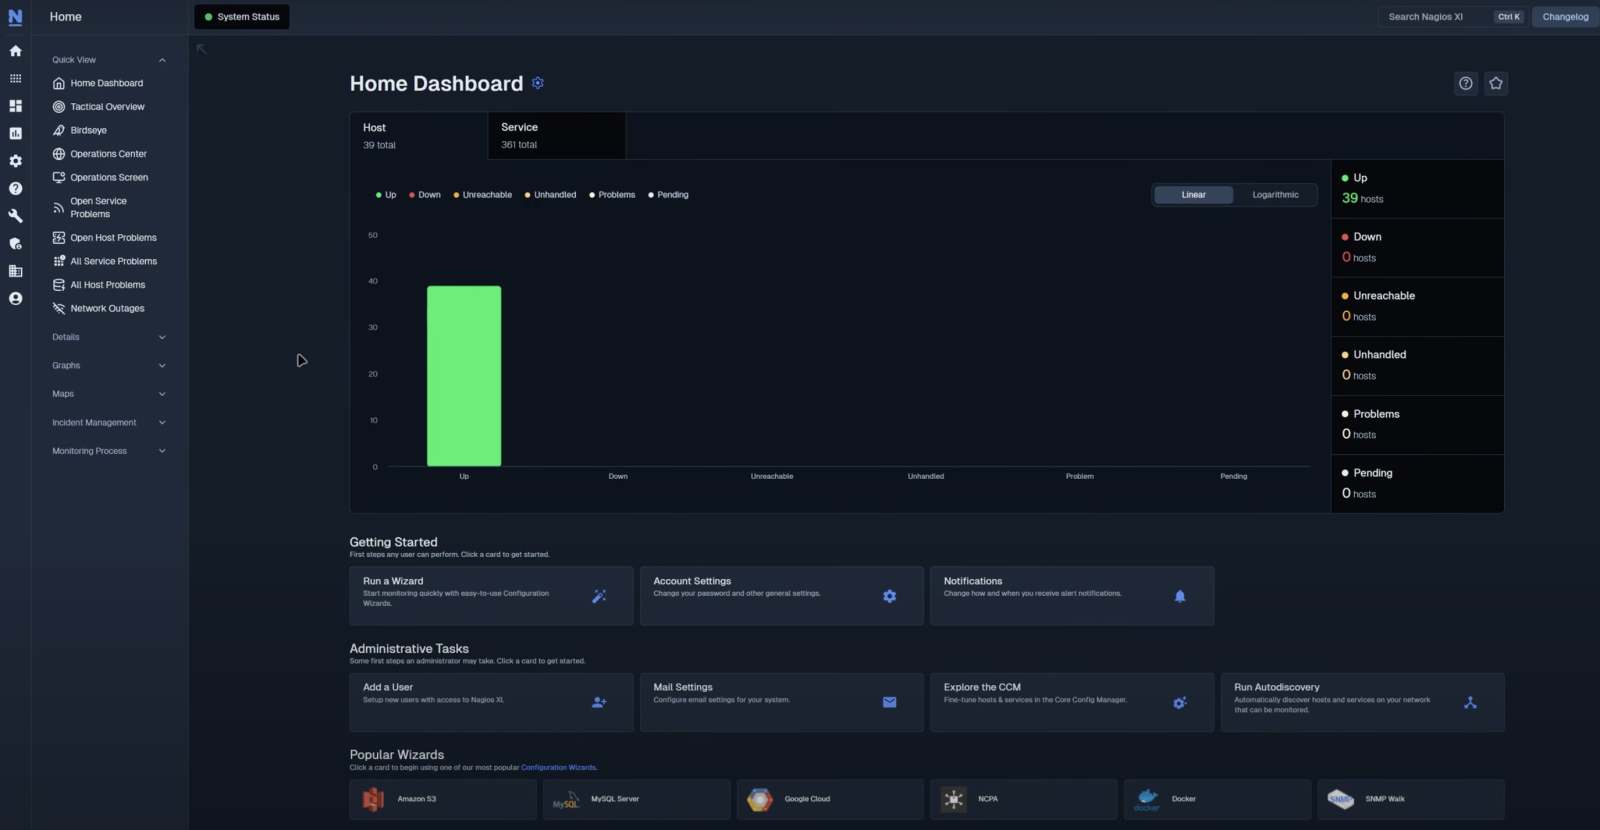
Task: Open the Admin icon in left rail
Action: (15, 243)
